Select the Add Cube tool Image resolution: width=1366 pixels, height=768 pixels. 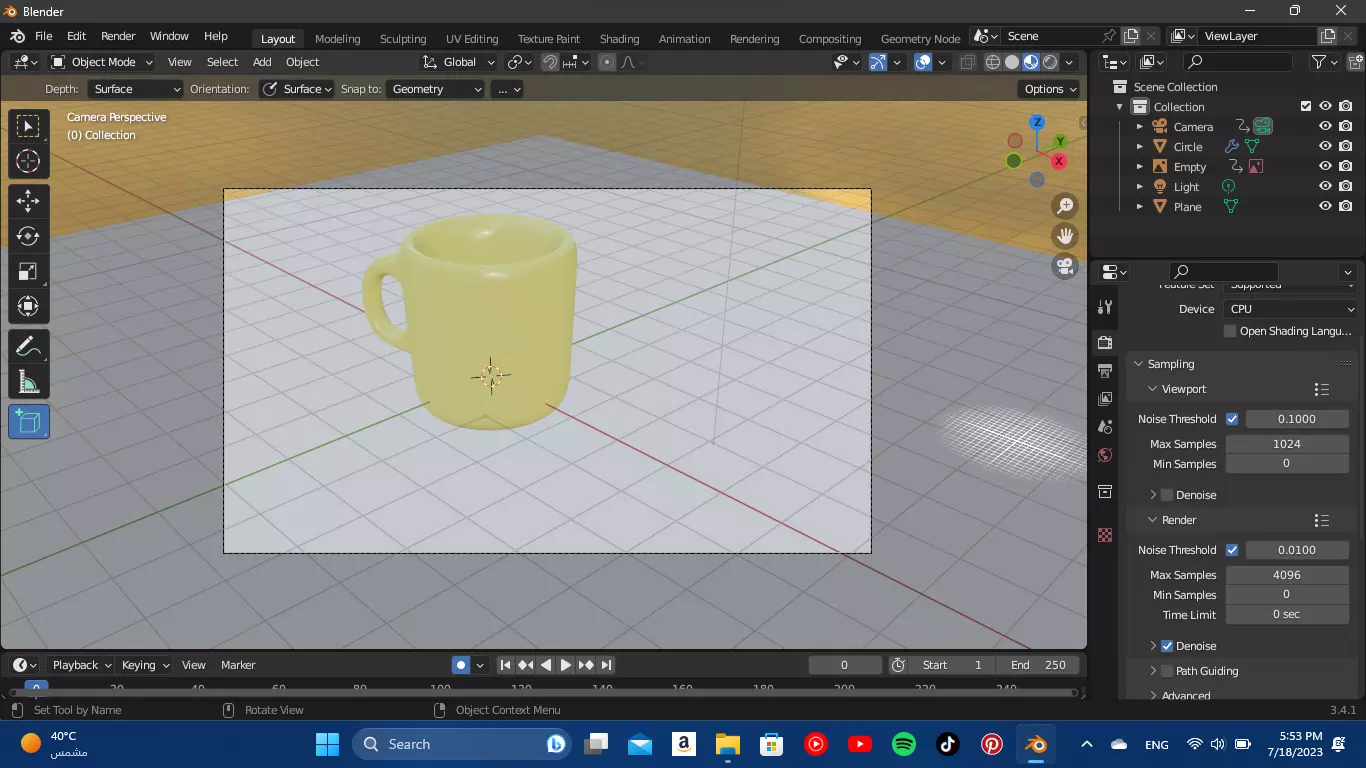[x=28, y=421]
